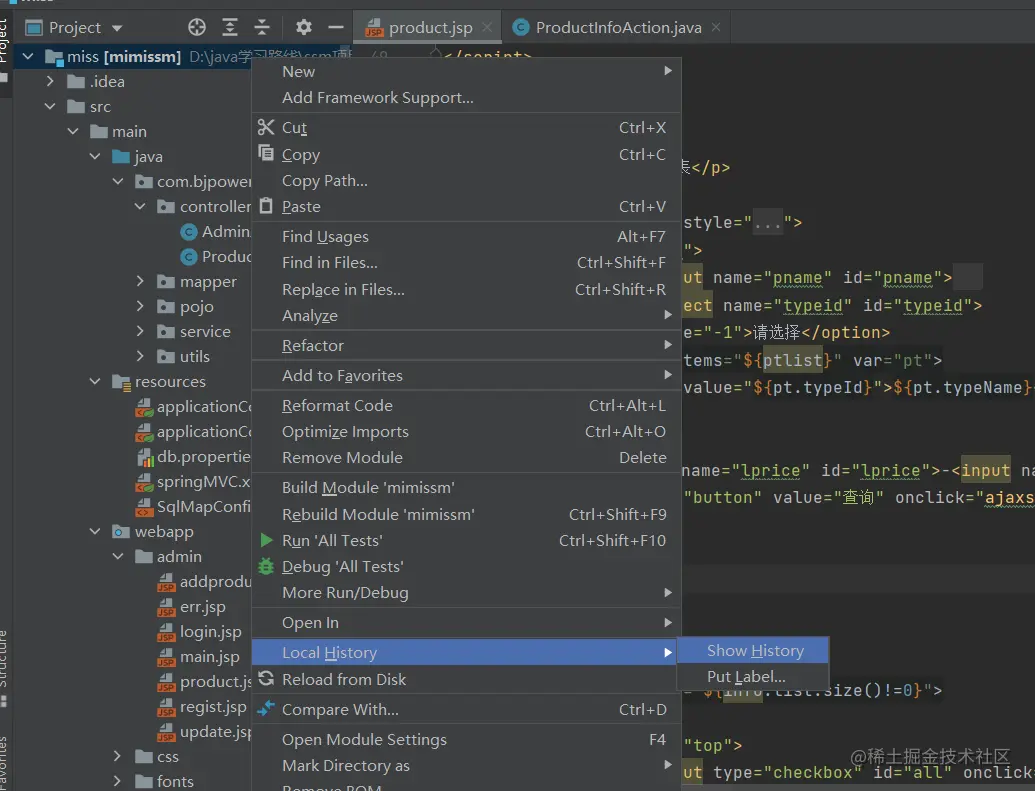Click the err.jsp file icon
Viewport: 1035px width, 791px height.
[x=166, y=607]
